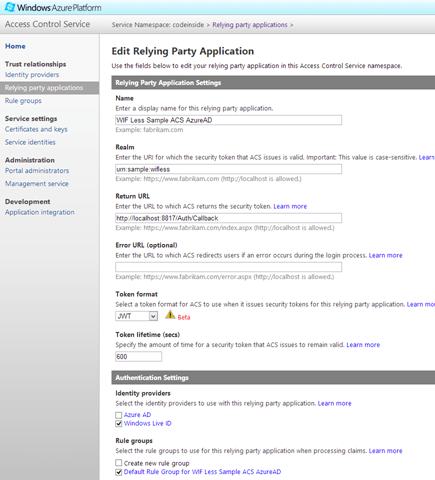435x480 pixels.
Task: Open Application integration under Development
Action: tap(39, 212)
